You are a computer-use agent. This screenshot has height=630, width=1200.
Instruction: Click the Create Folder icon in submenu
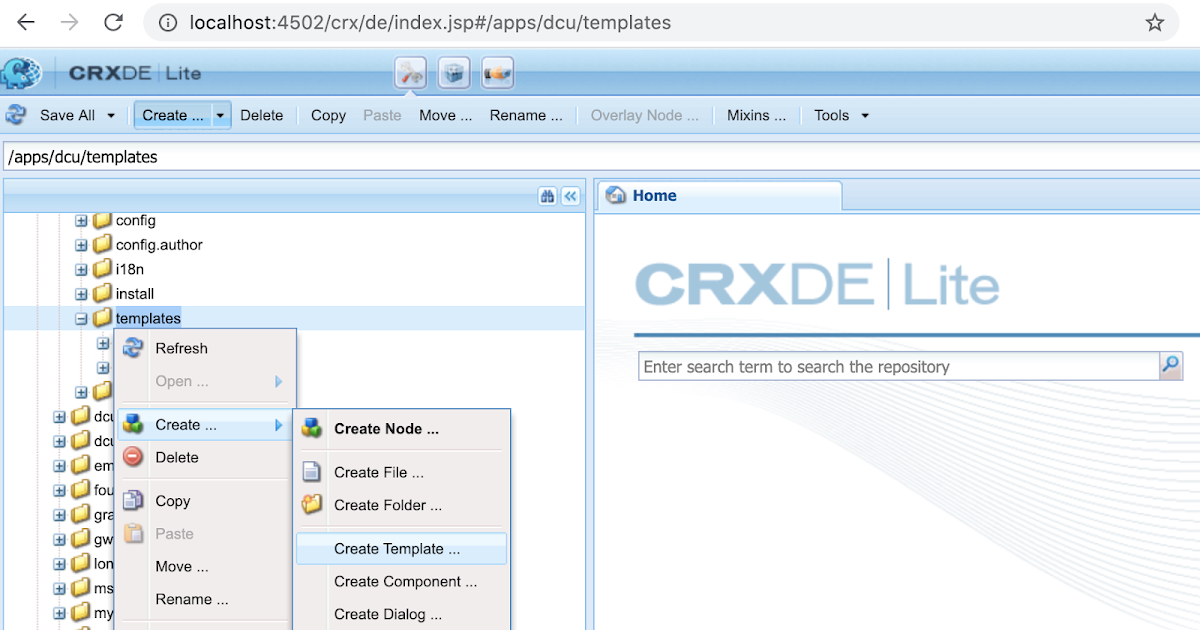pos(312,505)
